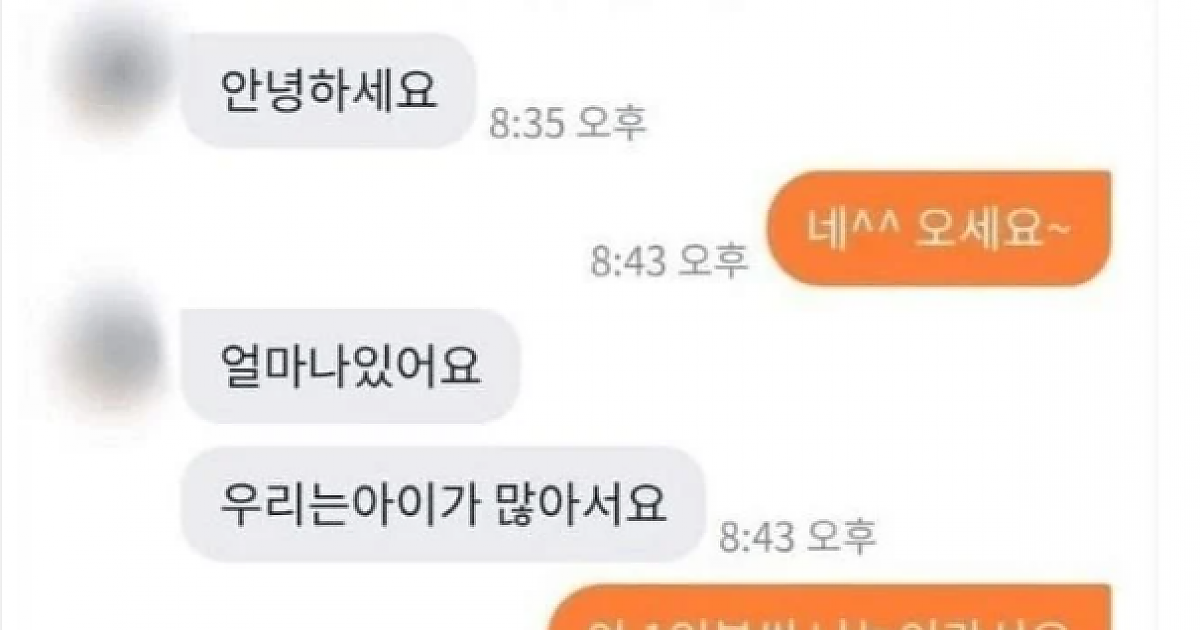The height and width of the screenshot is (630, 1200).
Task: Click the 8:35 digits of first timestamp
Action: pos(529,123)
